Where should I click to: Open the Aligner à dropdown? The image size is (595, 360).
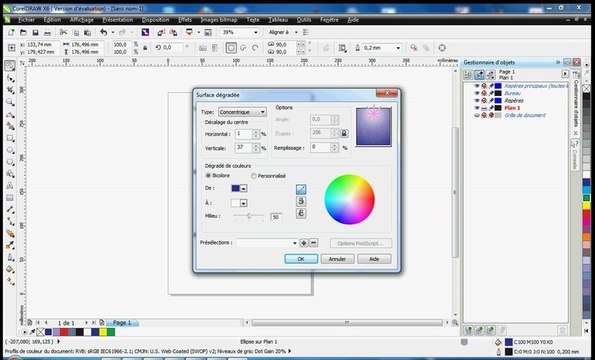pos(296,33)
